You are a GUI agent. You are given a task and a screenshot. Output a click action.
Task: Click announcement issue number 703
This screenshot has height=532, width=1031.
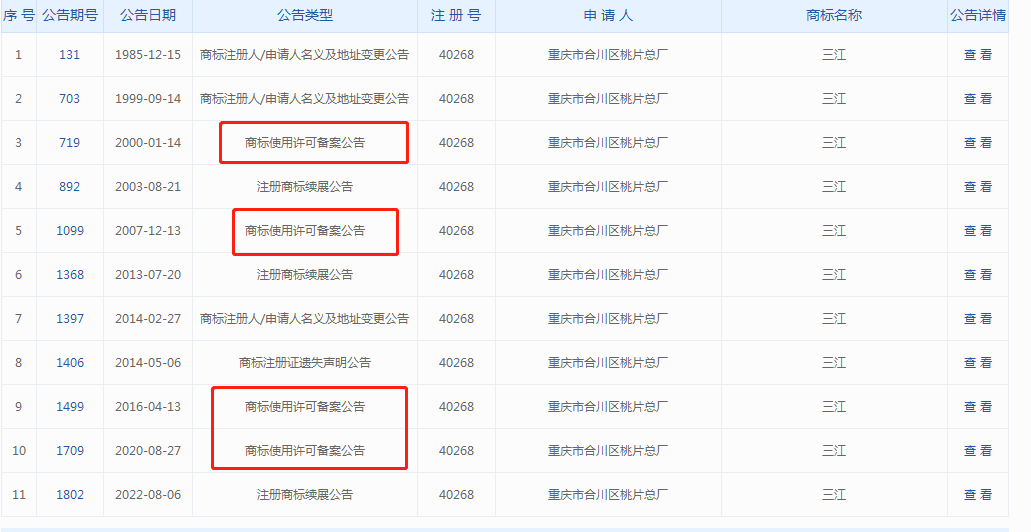click(70, 99)
